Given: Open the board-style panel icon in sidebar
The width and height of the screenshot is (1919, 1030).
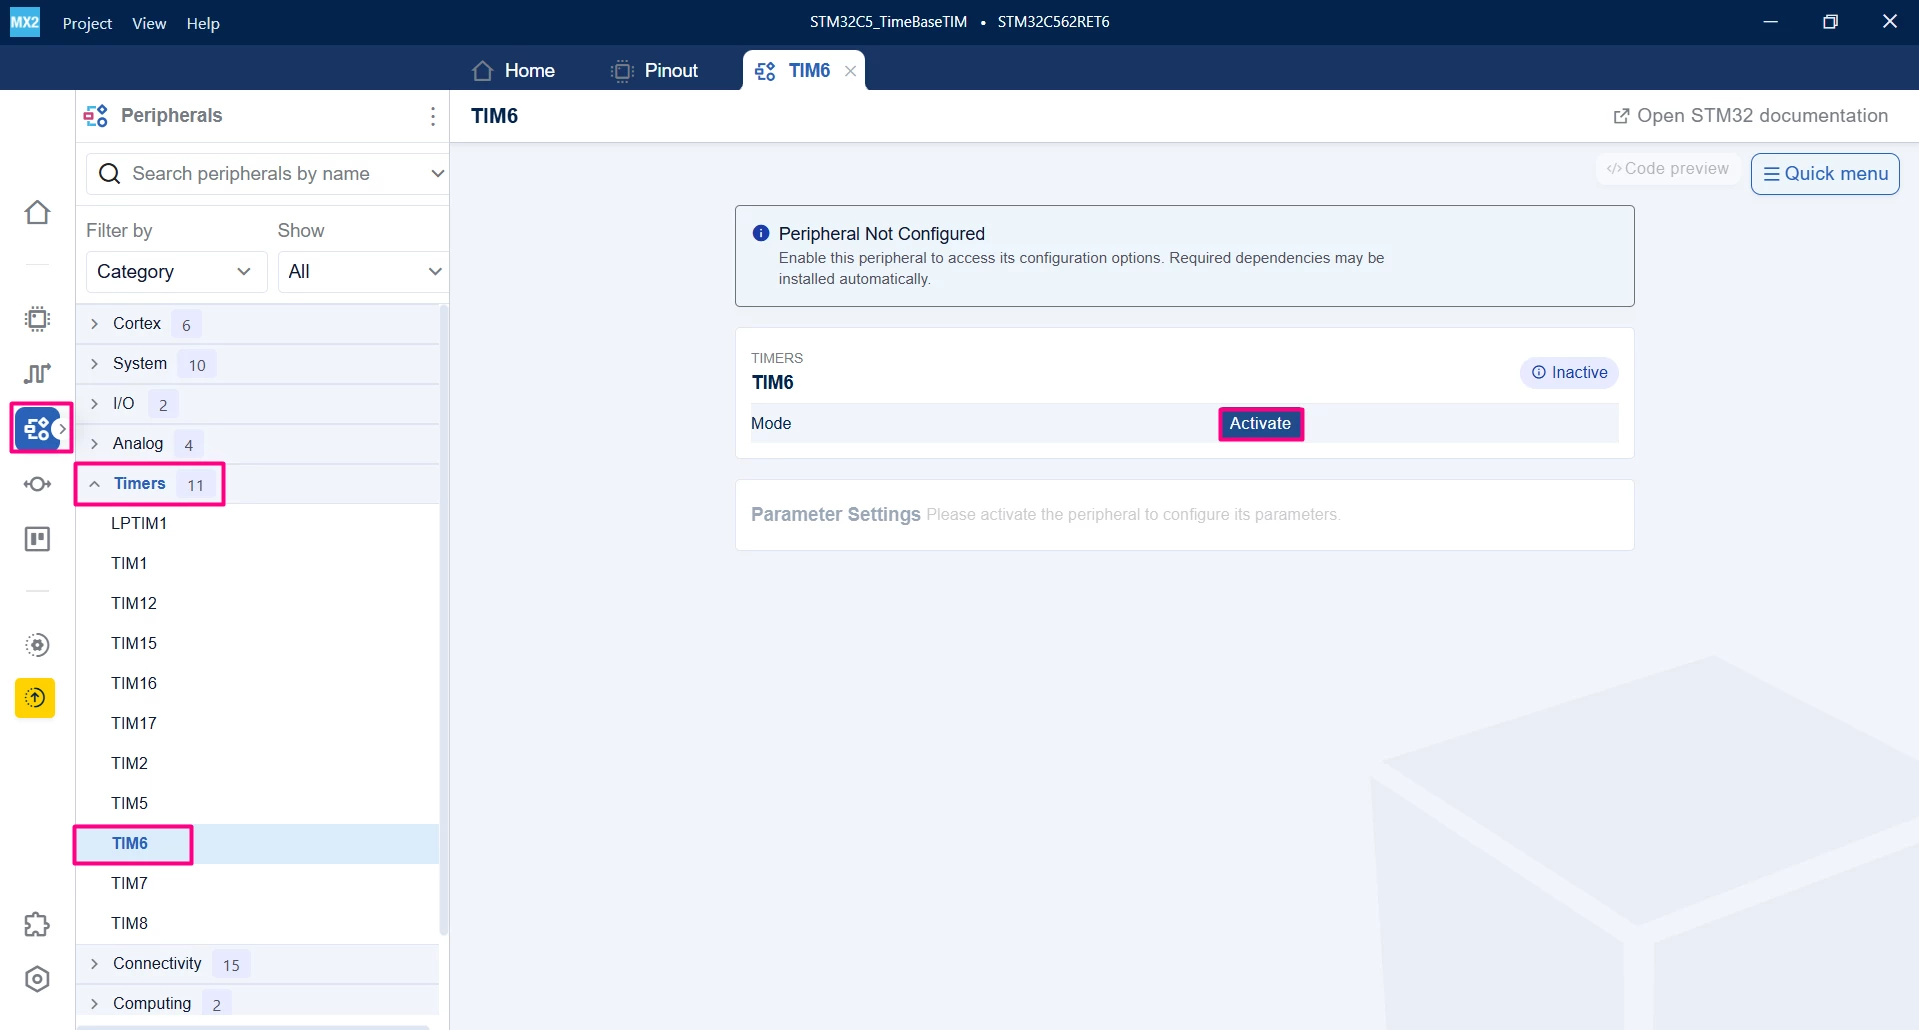Looking at the screenshot, I should [x=37, y=539].
